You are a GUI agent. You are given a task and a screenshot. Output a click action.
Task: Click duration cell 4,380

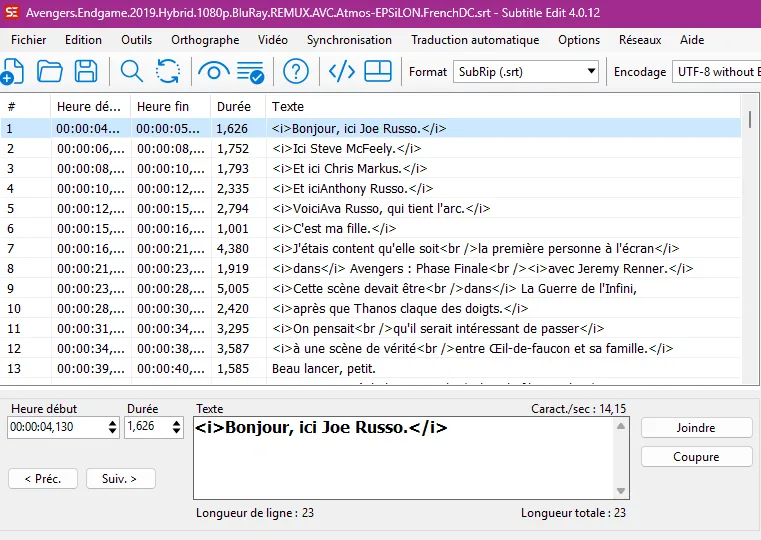click(232, 248)
